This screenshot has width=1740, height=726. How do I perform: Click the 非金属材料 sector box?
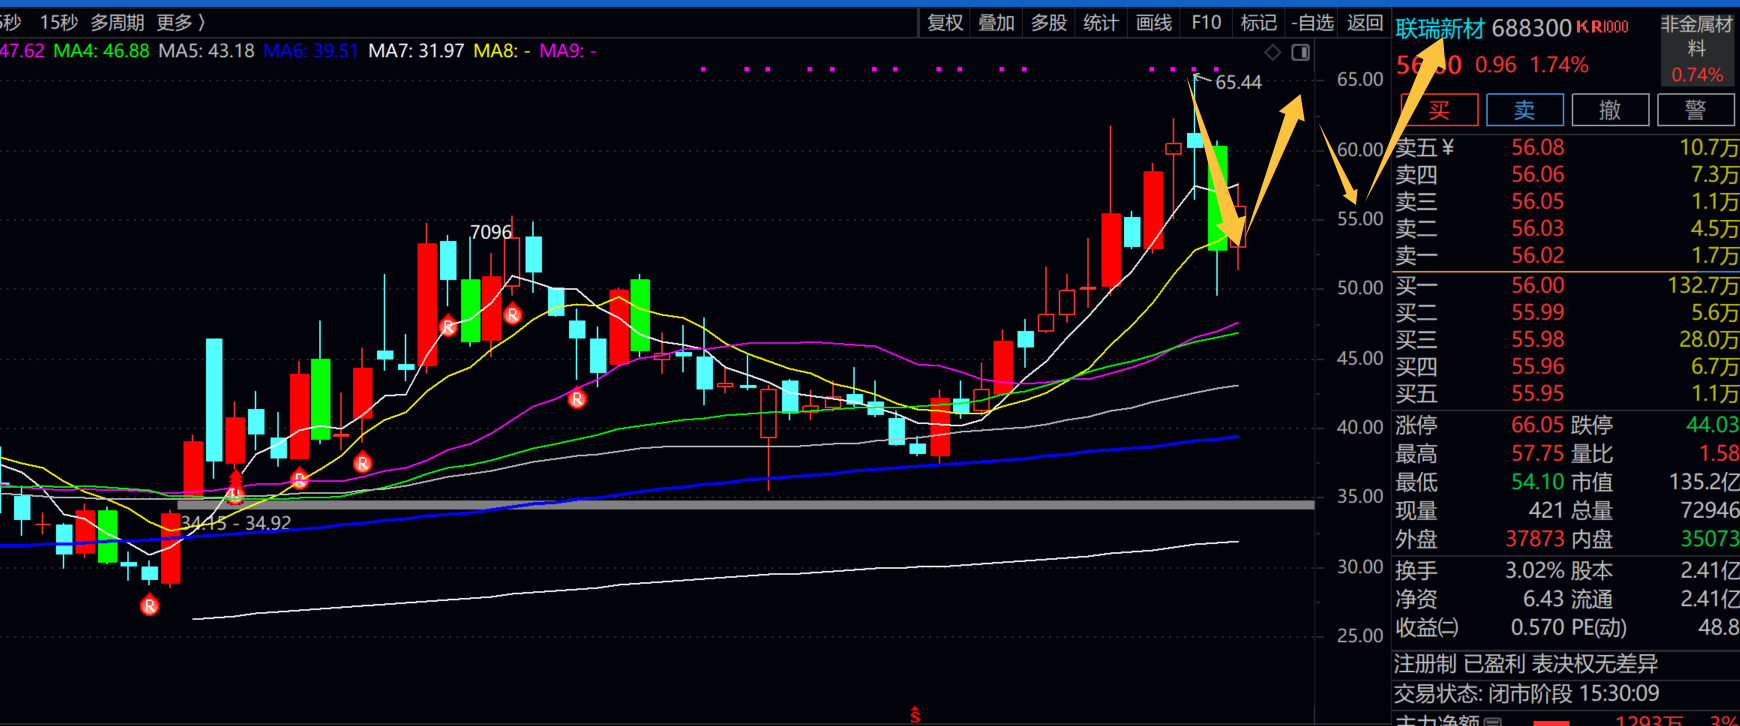click(1696, 48)
